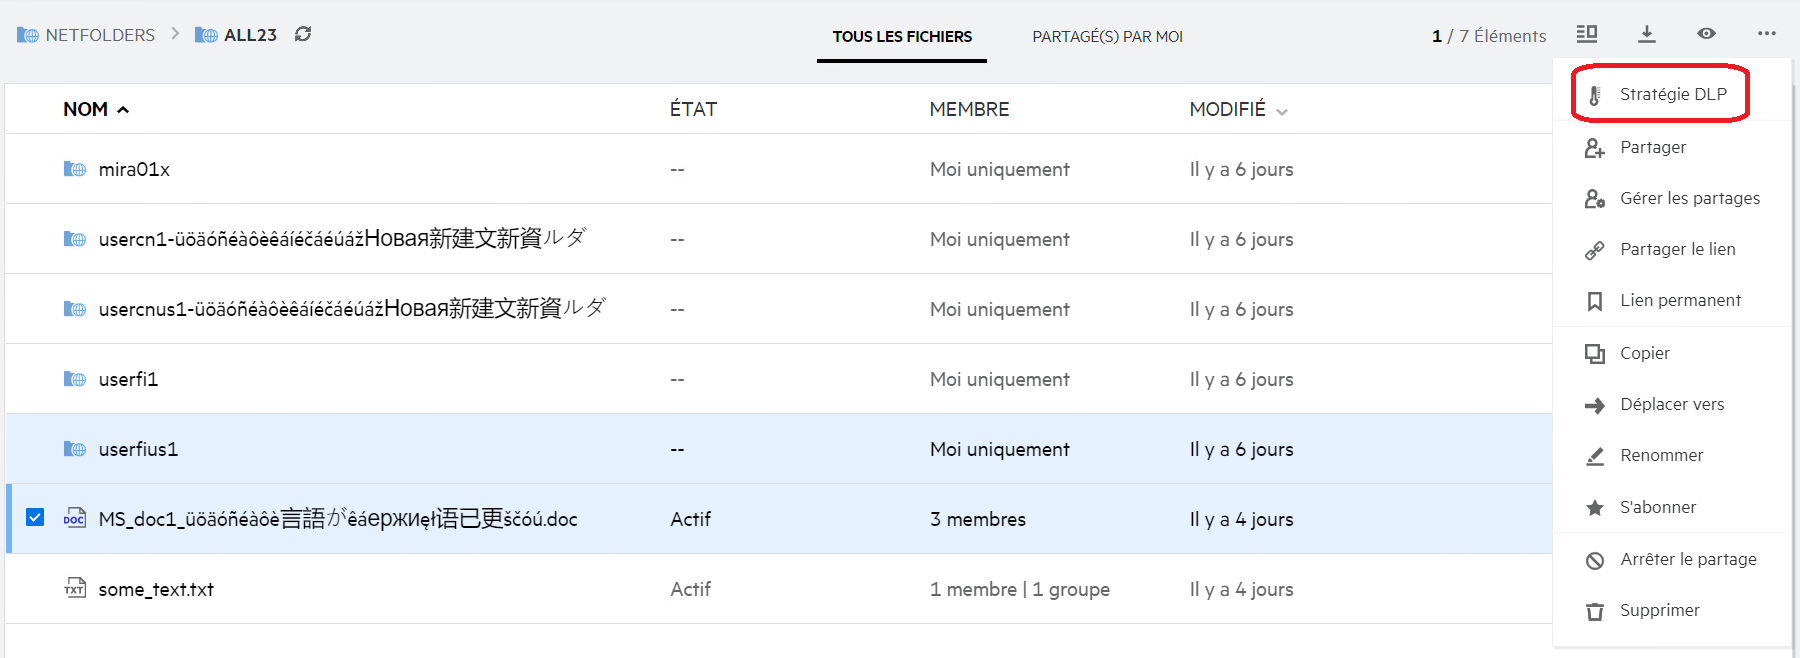Expand the MODIFIÉ column sort chevron
Image resolution: width=1800 pixels, height=658 pixels.
click(1282, 111)
